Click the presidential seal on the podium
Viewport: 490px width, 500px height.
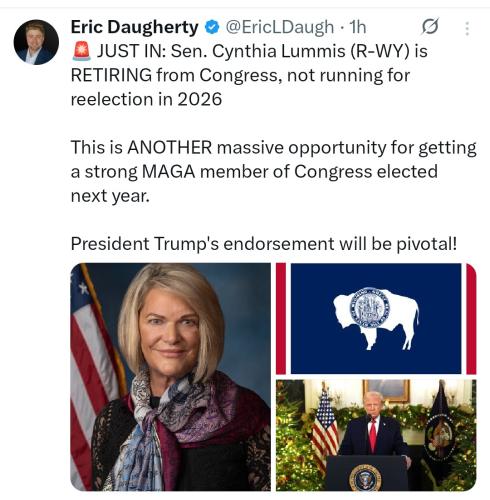tap(365, 478)
